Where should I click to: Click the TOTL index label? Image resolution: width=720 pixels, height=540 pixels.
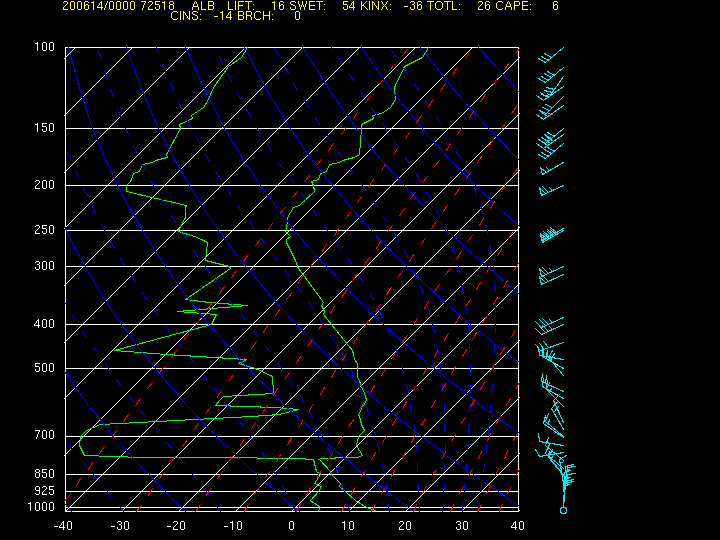(x=443, y=6)
